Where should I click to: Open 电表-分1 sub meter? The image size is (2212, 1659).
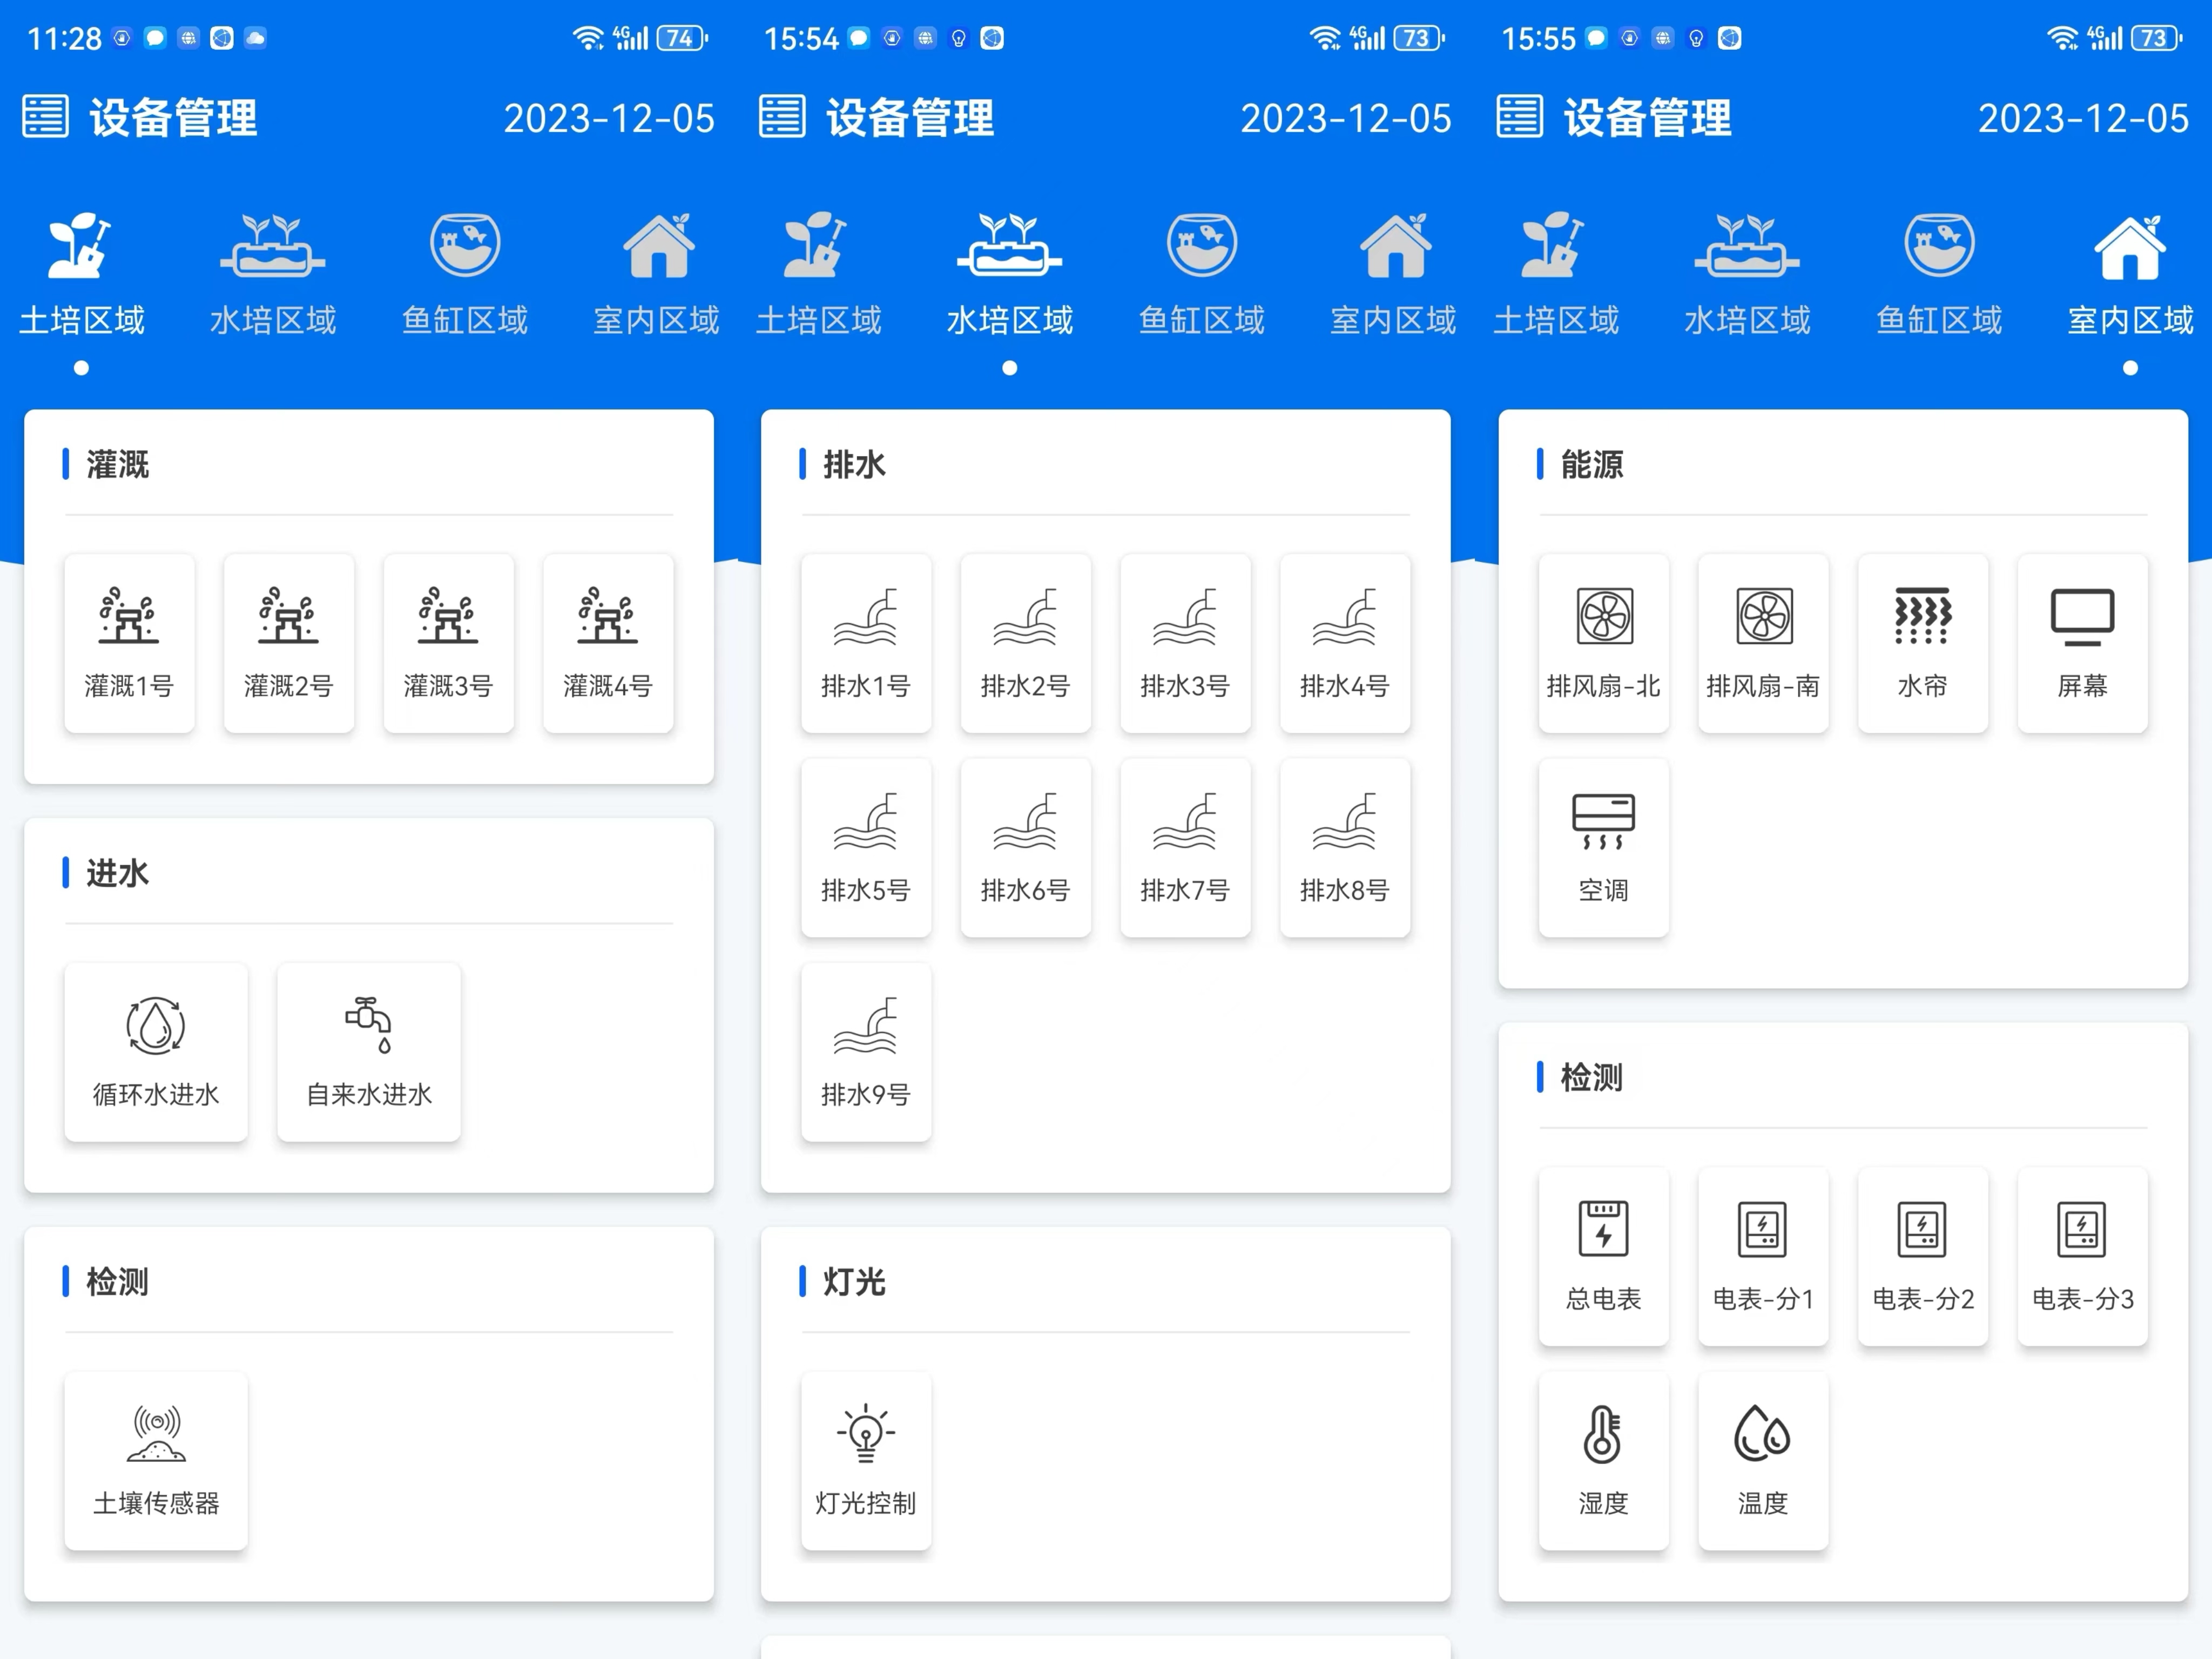point(1763,1256)
